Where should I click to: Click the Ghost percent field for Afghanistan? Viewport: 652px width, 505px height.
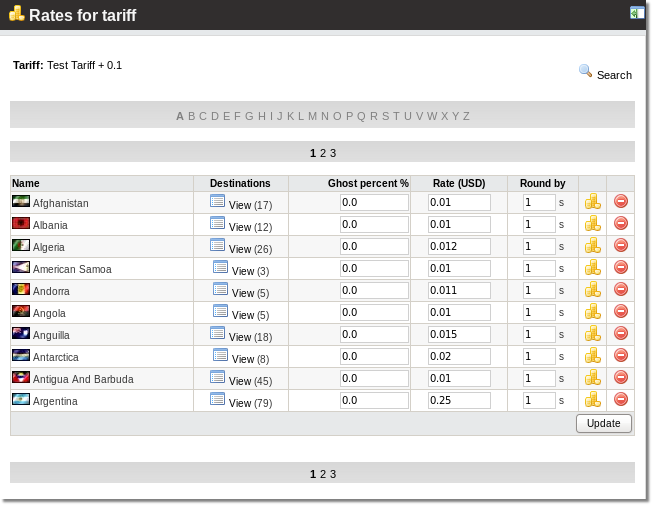click(x=374, y=202)
